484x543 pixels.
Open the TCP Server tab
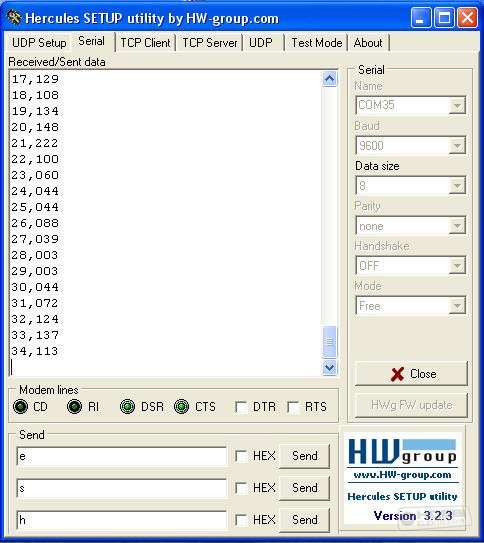click(x=210, y=43)
